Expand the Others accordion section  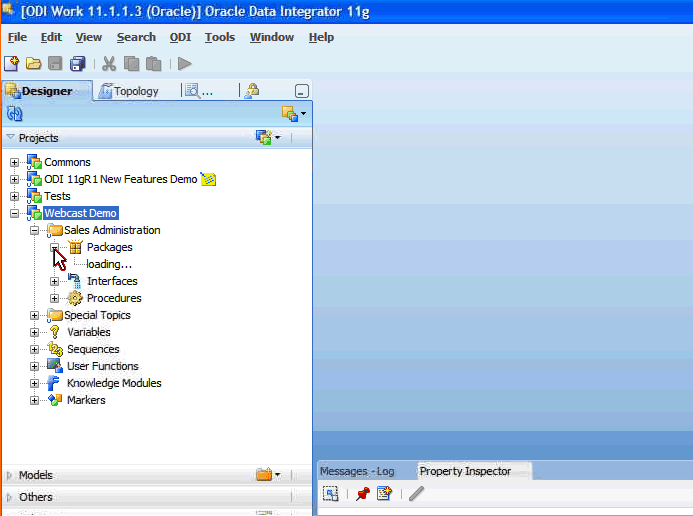pyautogui.click(x=9, y=497)
